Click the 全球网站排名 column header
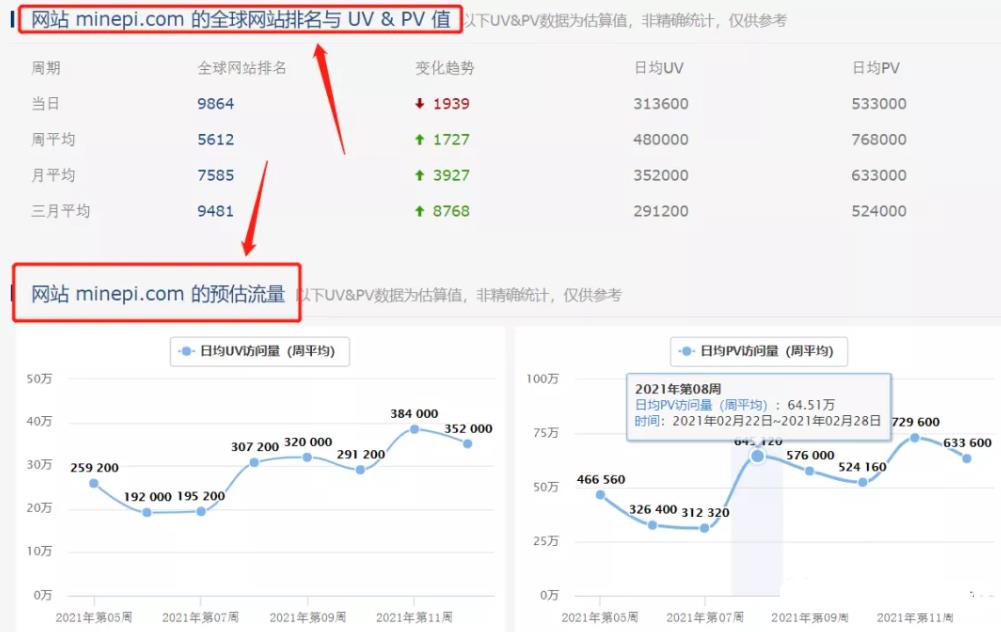The height and width of the screenshot is (632, 1001). point(242,68)
